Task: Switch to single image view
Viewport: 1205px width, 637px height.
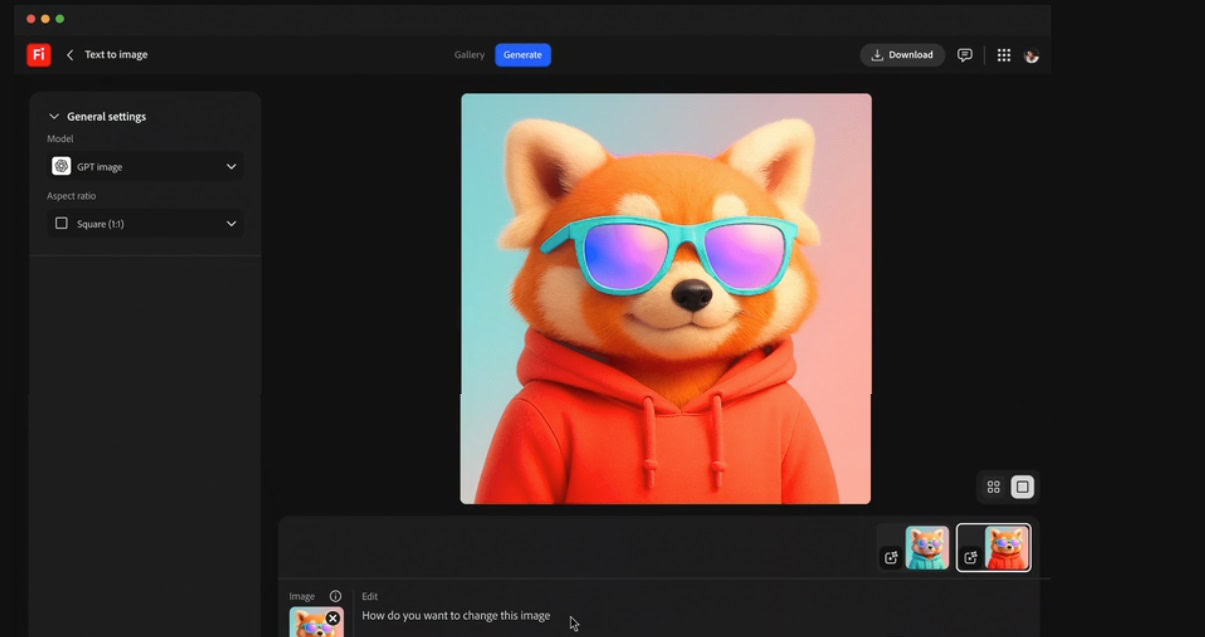Action: click(x=1021, y=487)
